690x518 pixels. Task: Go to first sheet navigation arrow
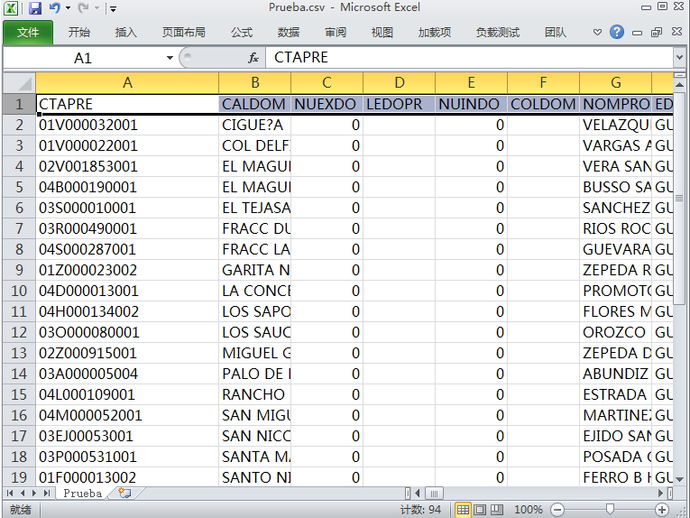pos(10,493)
